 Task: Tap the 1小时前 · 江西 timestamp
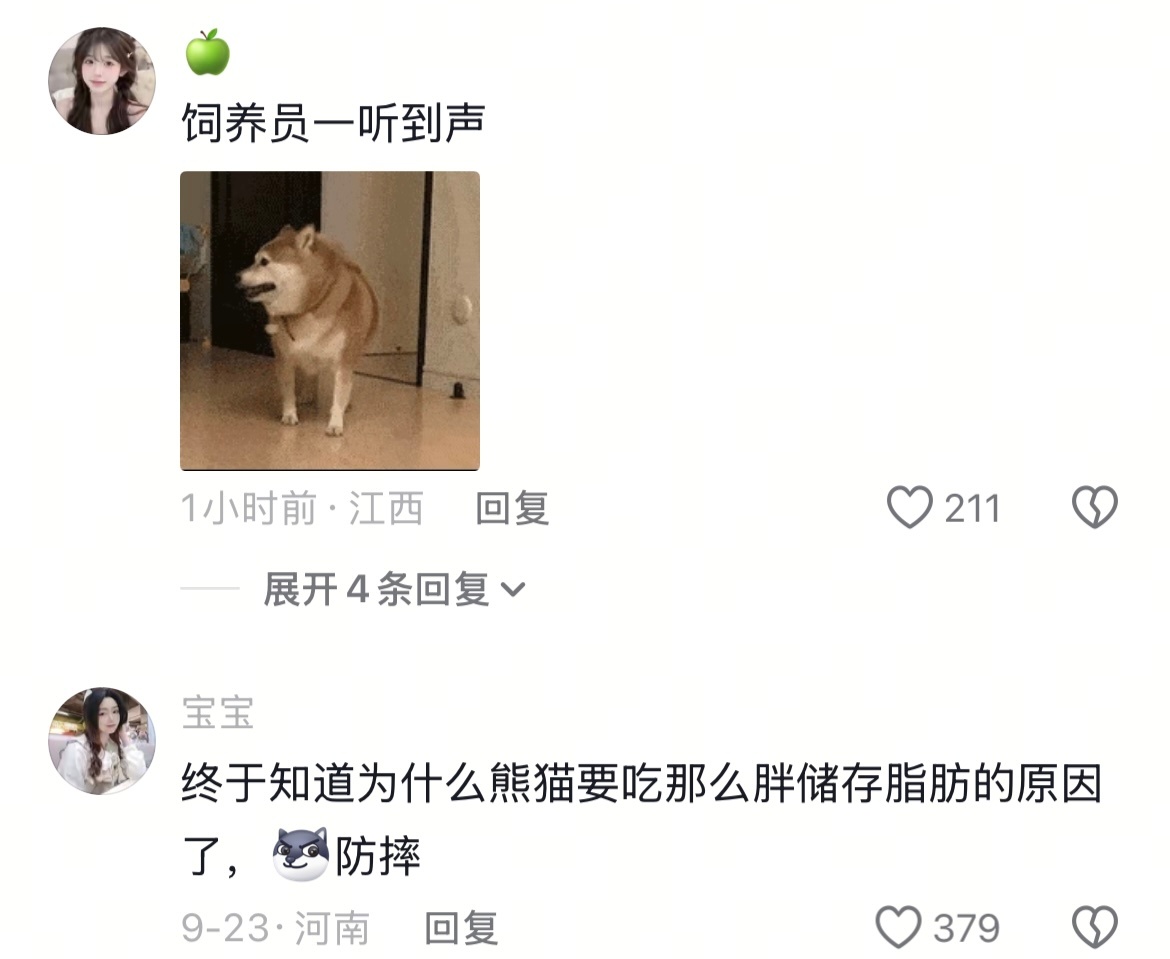302,508
